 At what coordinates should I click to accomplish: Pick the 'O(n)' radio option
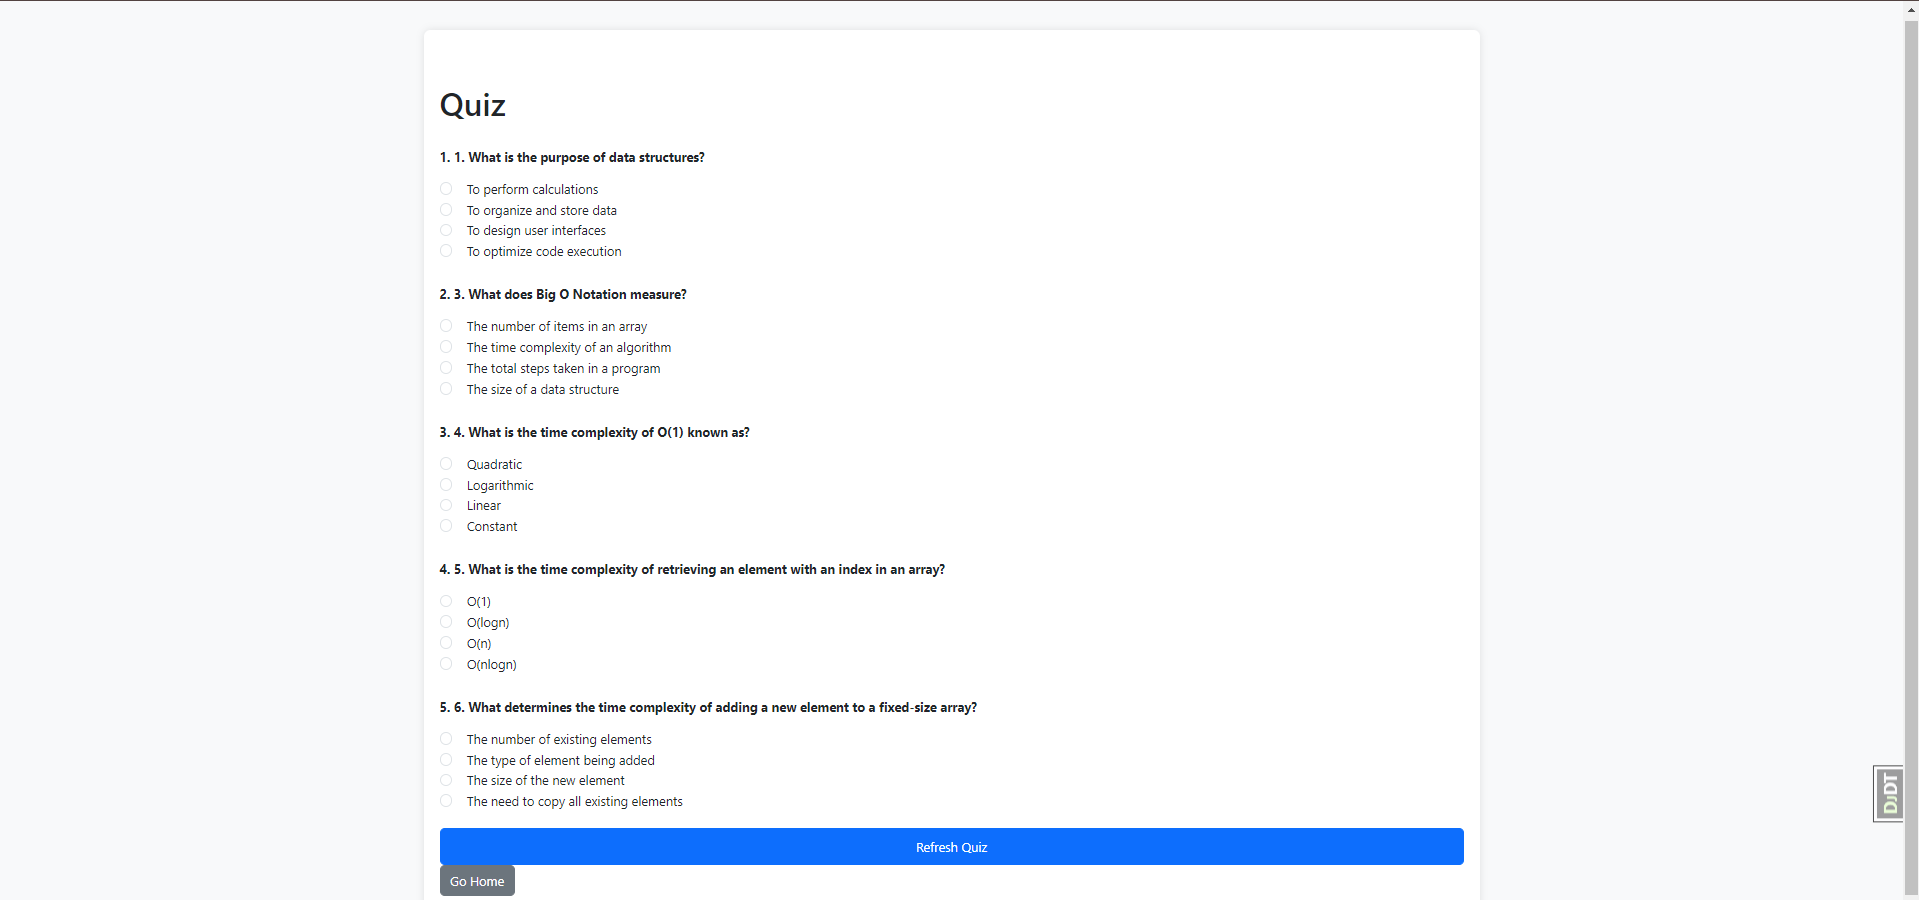point(446,643)
